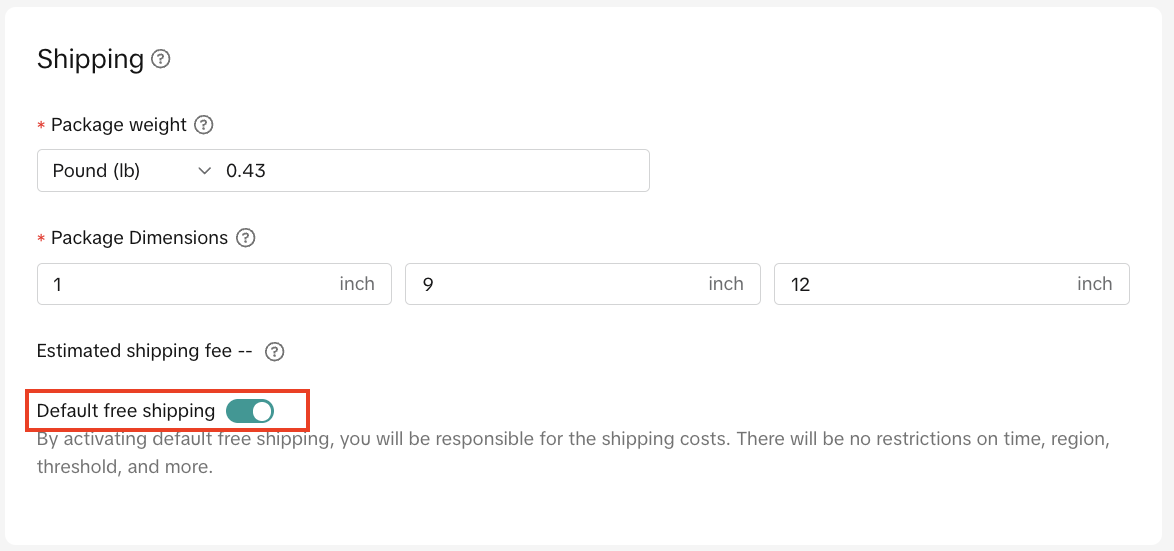
Task: Click the Package weight label
Action: click(118, 125)
